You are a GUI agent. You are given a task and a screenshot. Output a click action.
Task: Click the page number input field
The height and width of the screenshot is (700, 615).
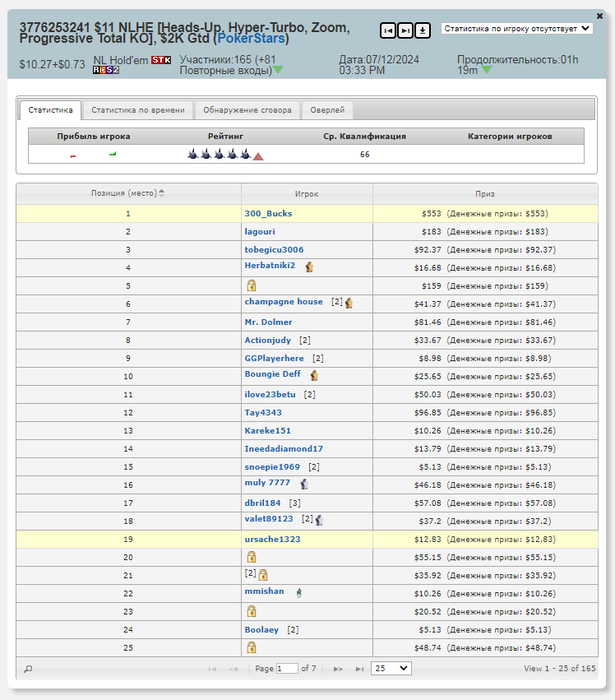point(287,668)
